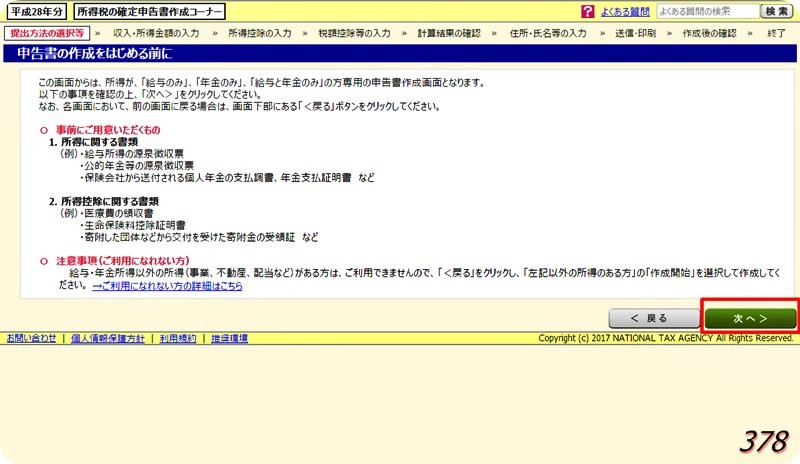Open the よくある質問 link
Image resolution: width=800 pixels, height=464 pixels.
[624, 12]
